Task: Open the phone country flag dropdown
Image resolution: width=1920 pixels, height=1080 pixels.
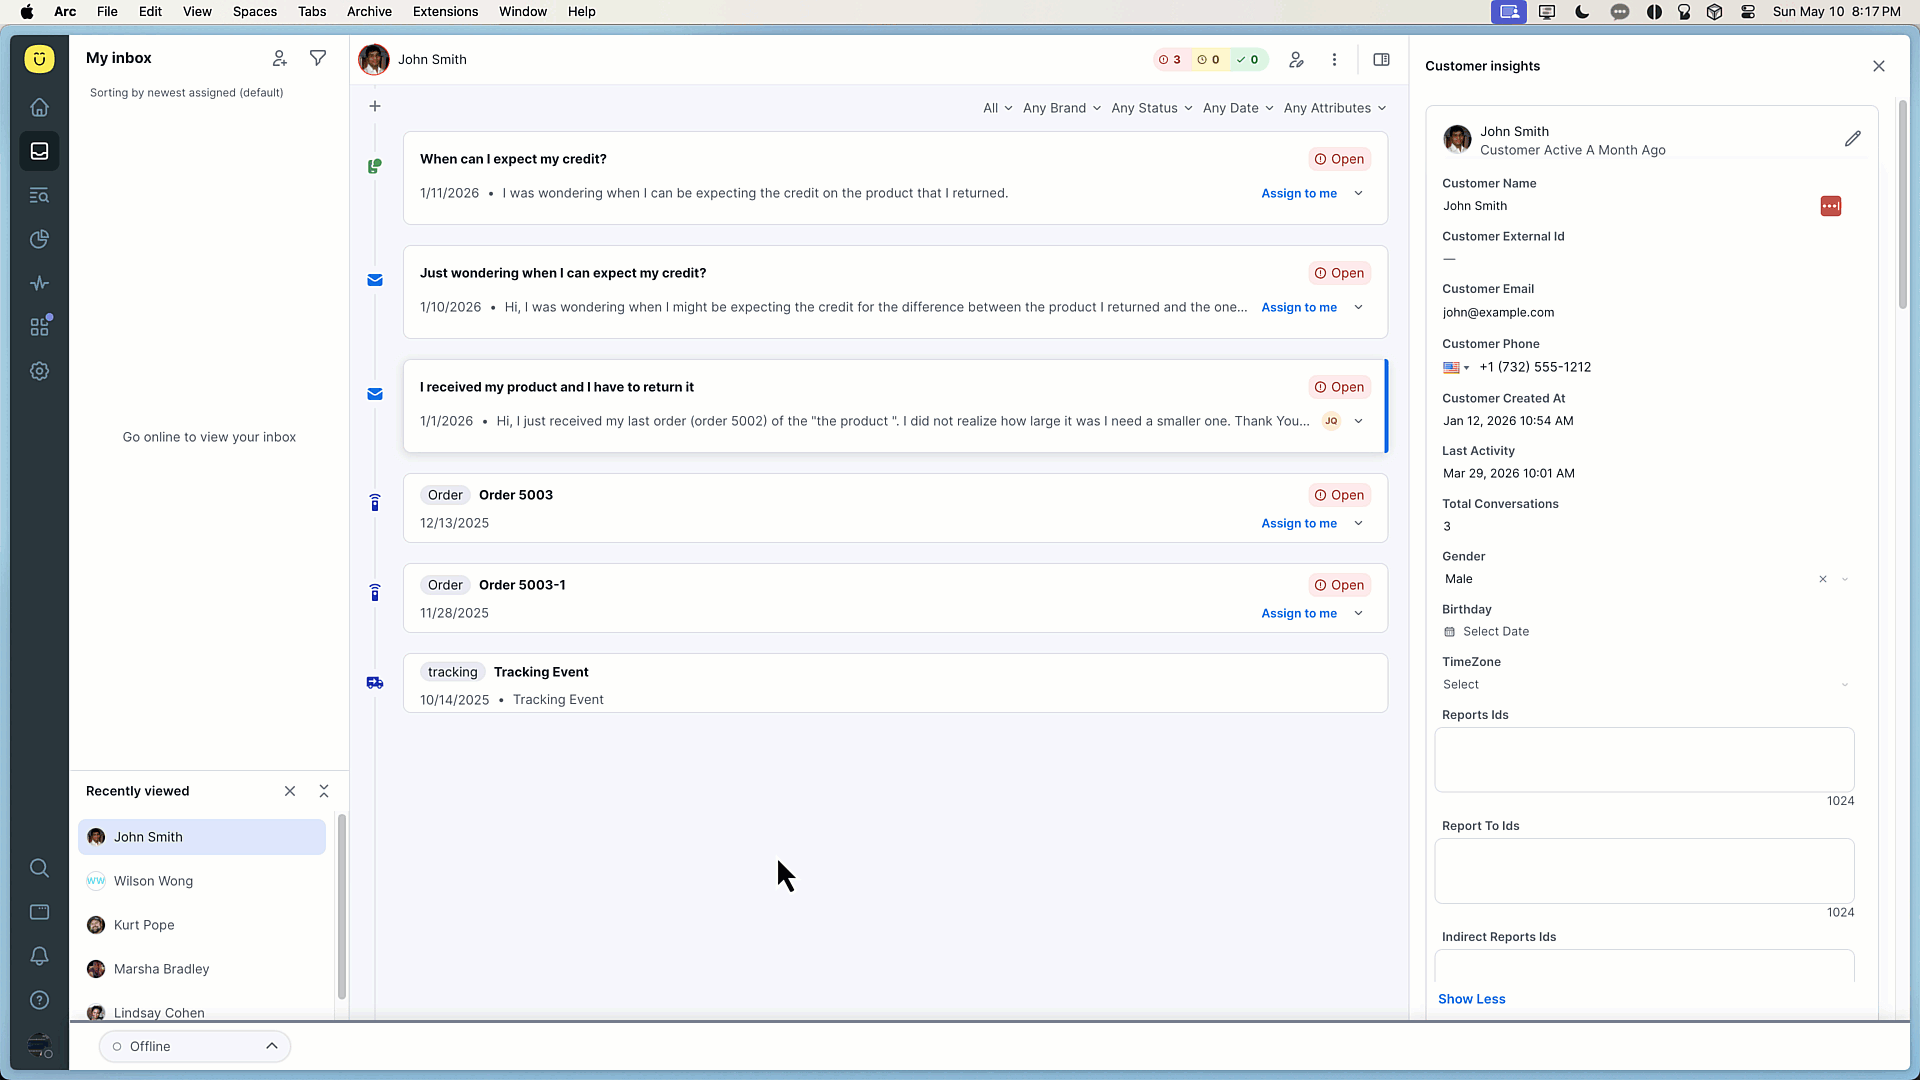Action: tap(1456, 367)
